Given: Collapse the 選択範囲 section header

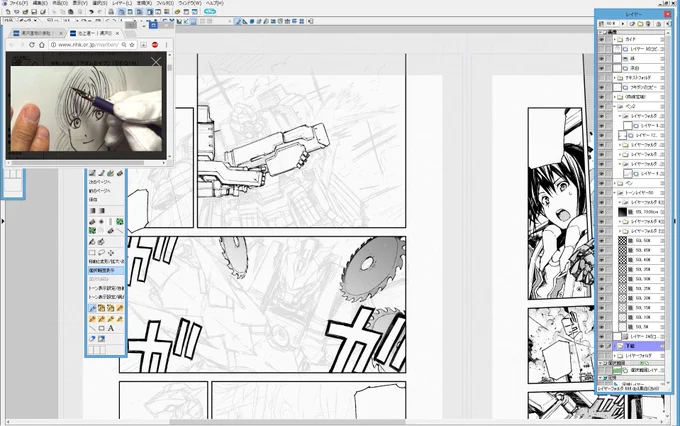Looking at the screenshot, I should 601,363.
